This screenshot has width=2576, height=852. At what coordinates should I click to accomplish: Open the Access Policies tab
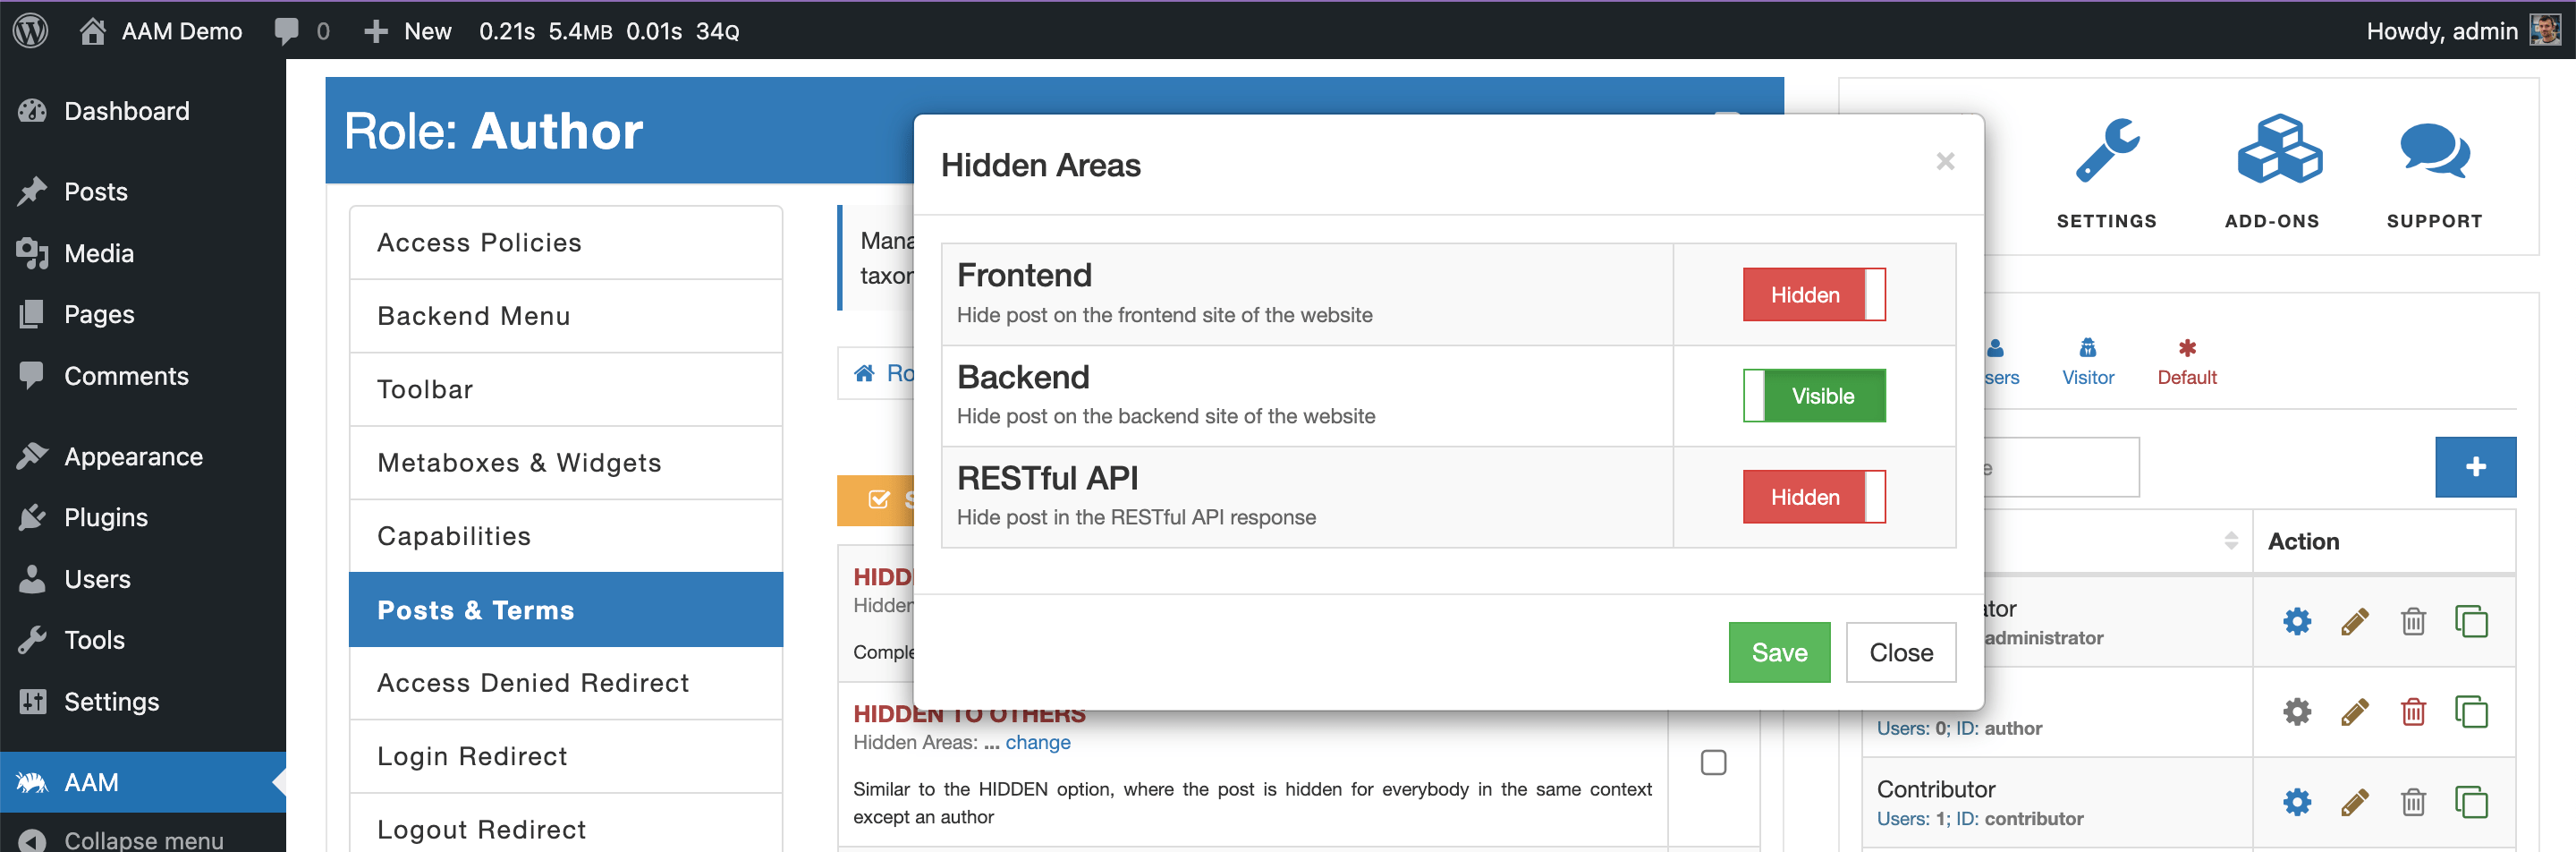(x=566, y=242)
